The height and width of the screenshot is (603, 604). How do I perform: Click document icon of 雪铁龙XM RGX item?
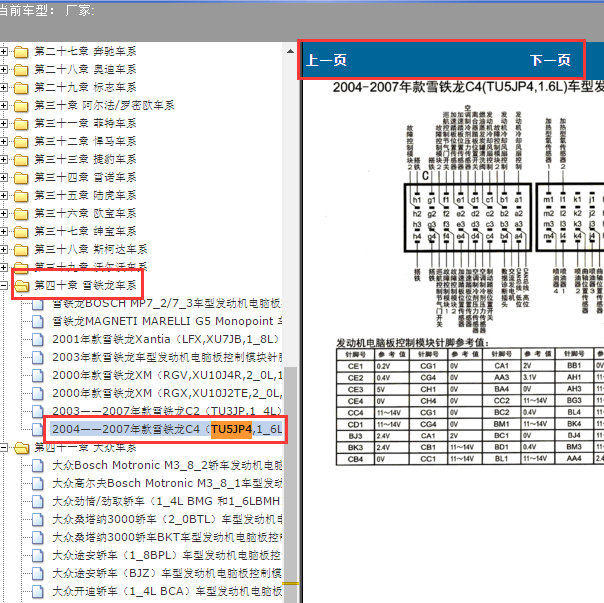point(38,393)
